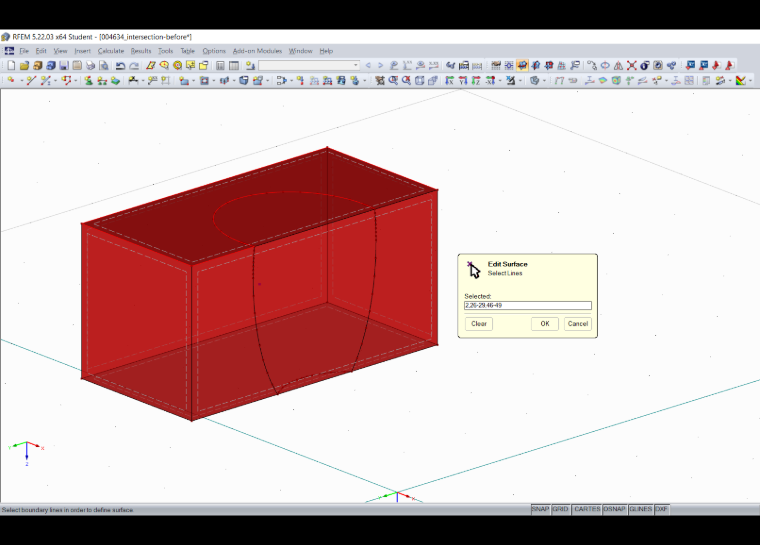Click the green surface support icon

pos(115,80)
